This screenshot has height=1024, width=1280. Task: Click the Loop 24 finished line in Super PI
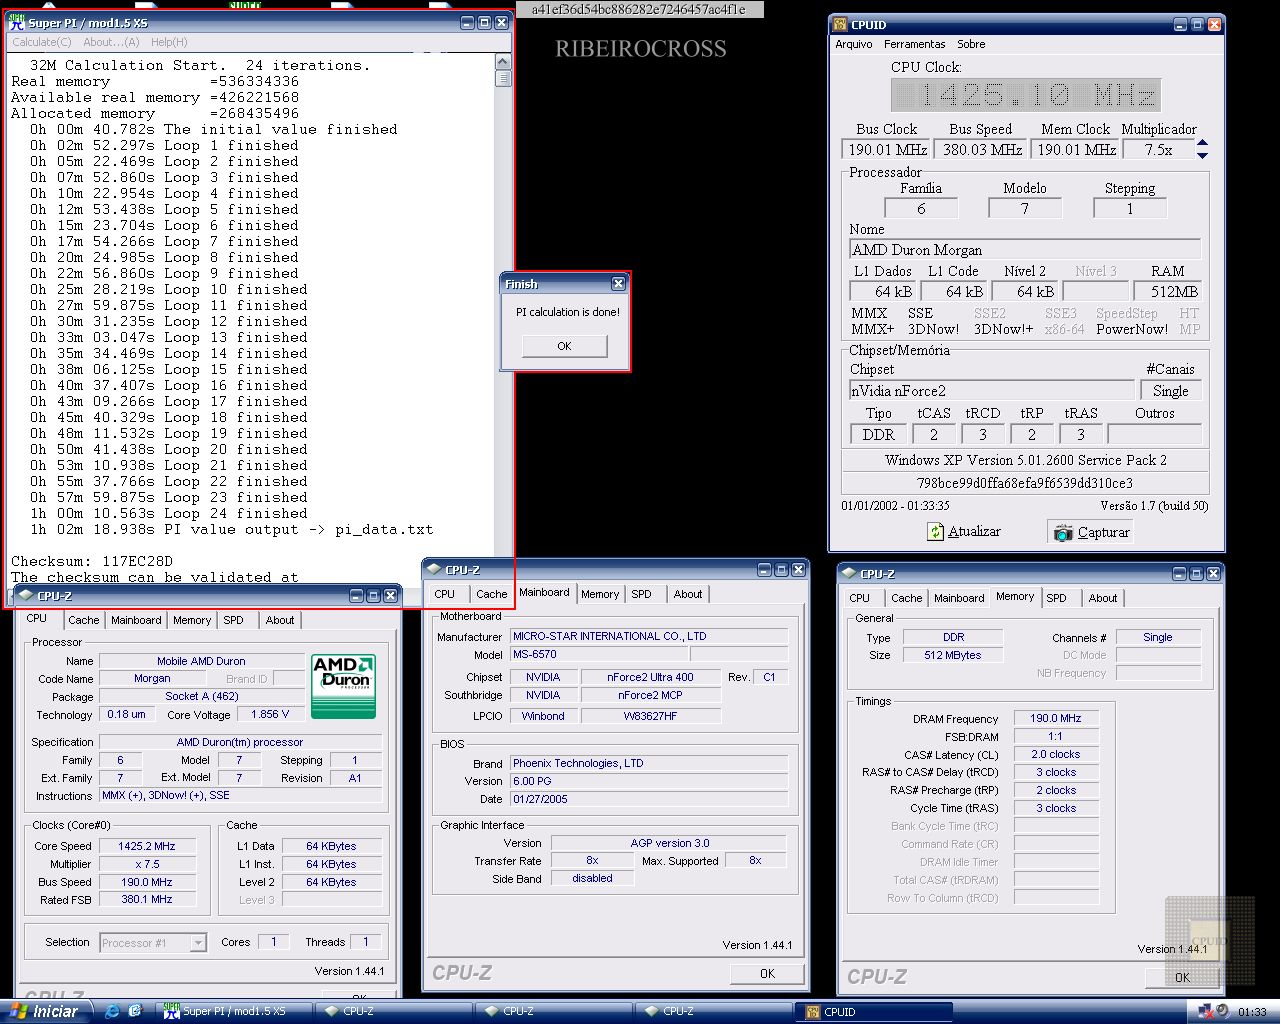[x=169, y=513]
